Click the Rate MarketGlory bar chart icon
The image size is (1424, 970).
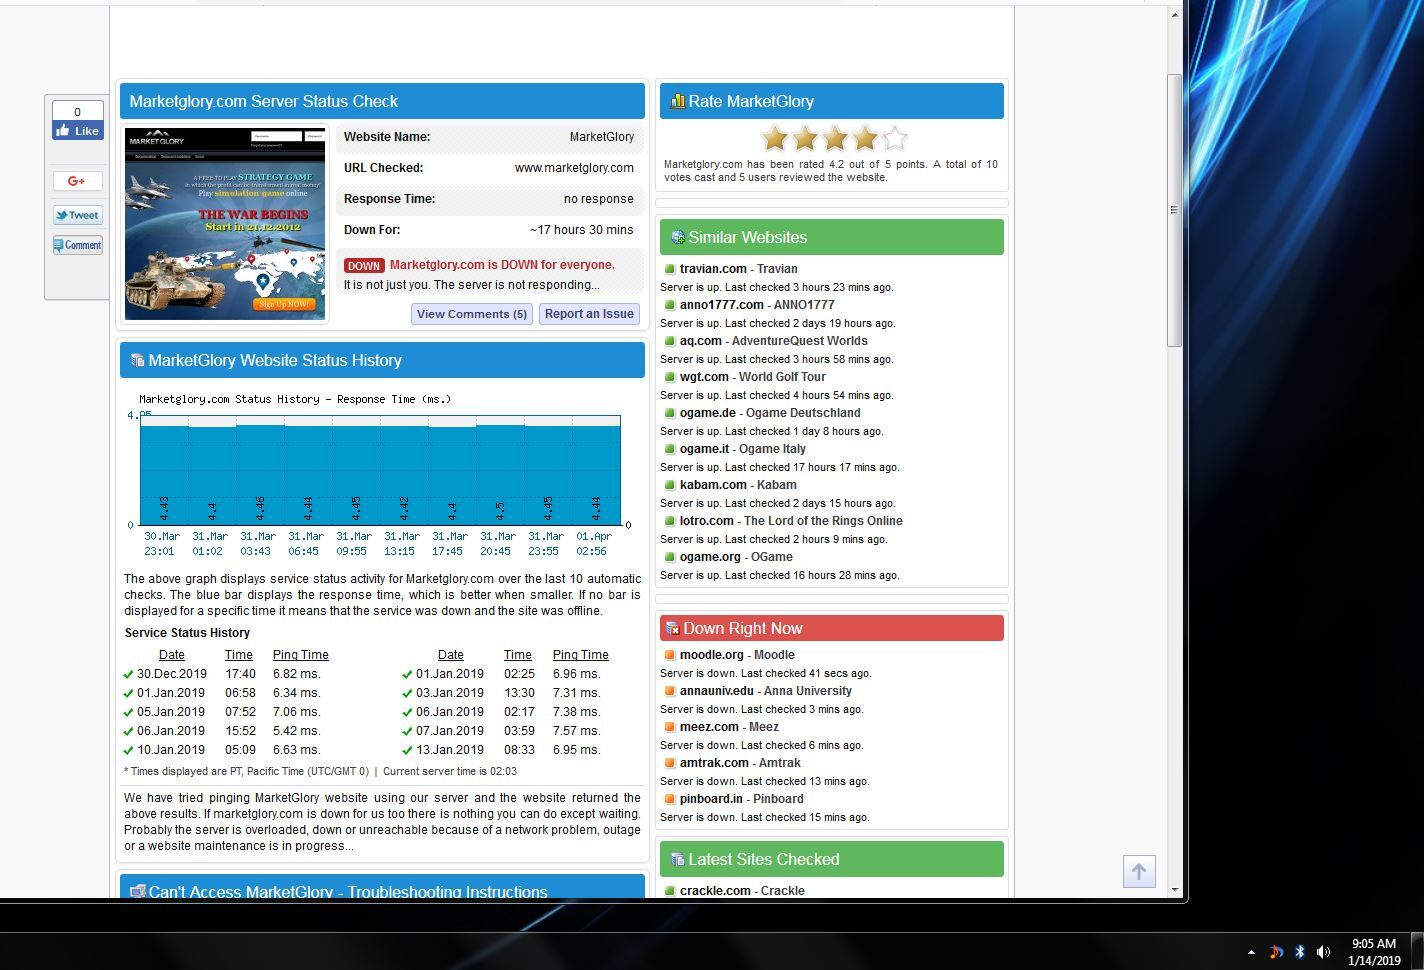coord(677,101)
